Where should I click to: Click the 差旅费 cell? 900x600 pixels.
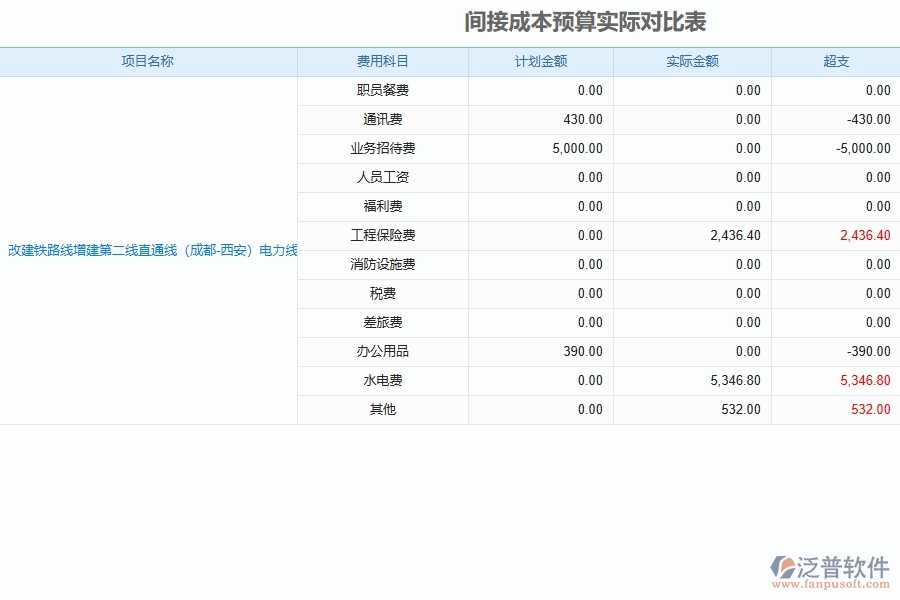click(x=383, y=322)
